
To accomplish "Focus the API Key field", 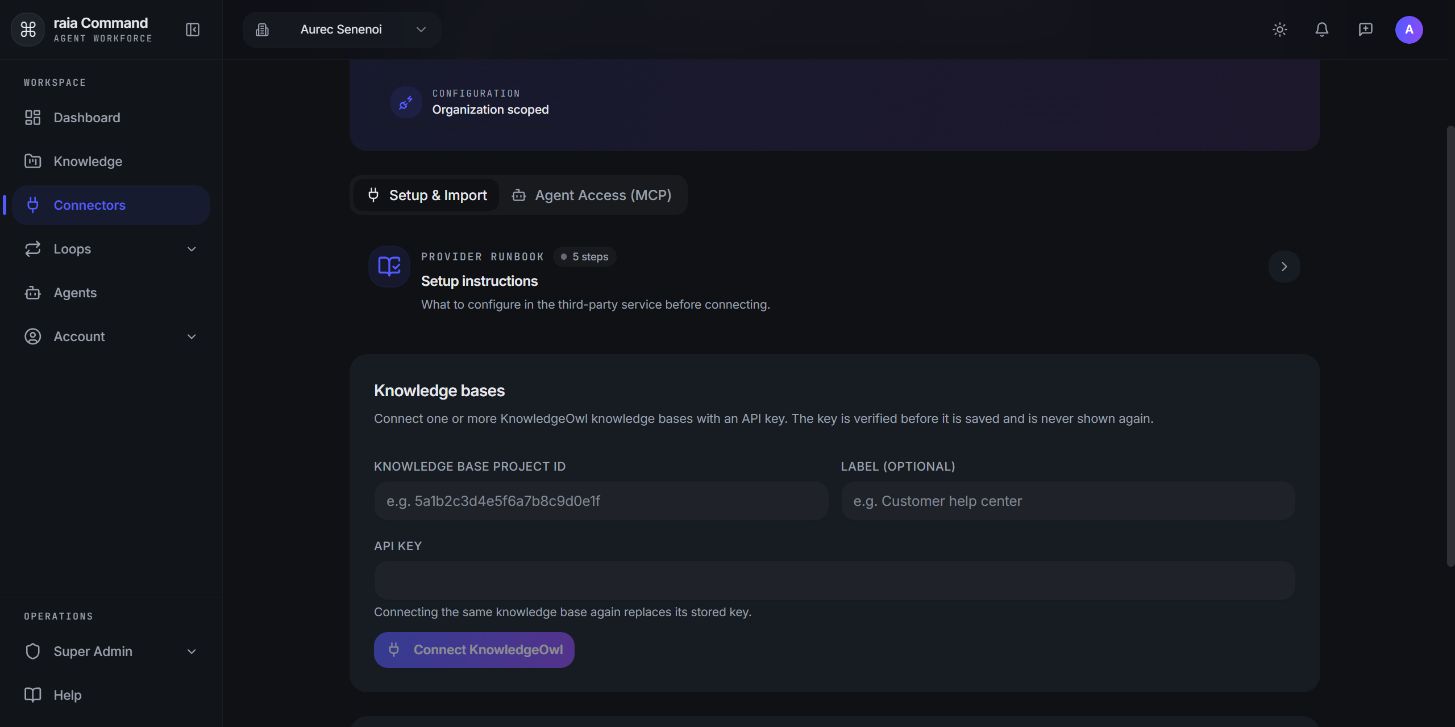I will tap(834, 580).
